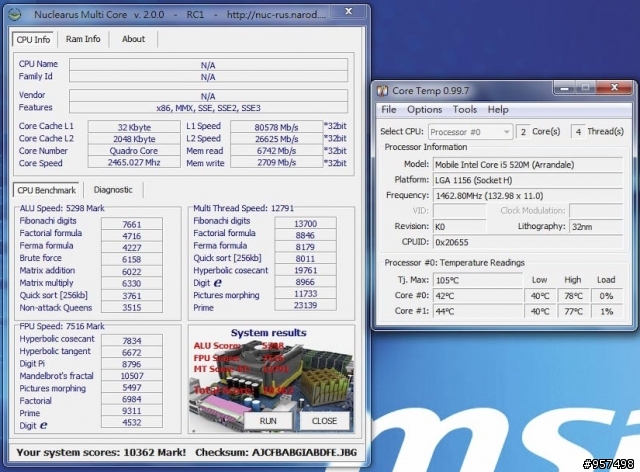
Task: Click the Features field x86, MMX, SSE
Action: click(x=208, y=108)
